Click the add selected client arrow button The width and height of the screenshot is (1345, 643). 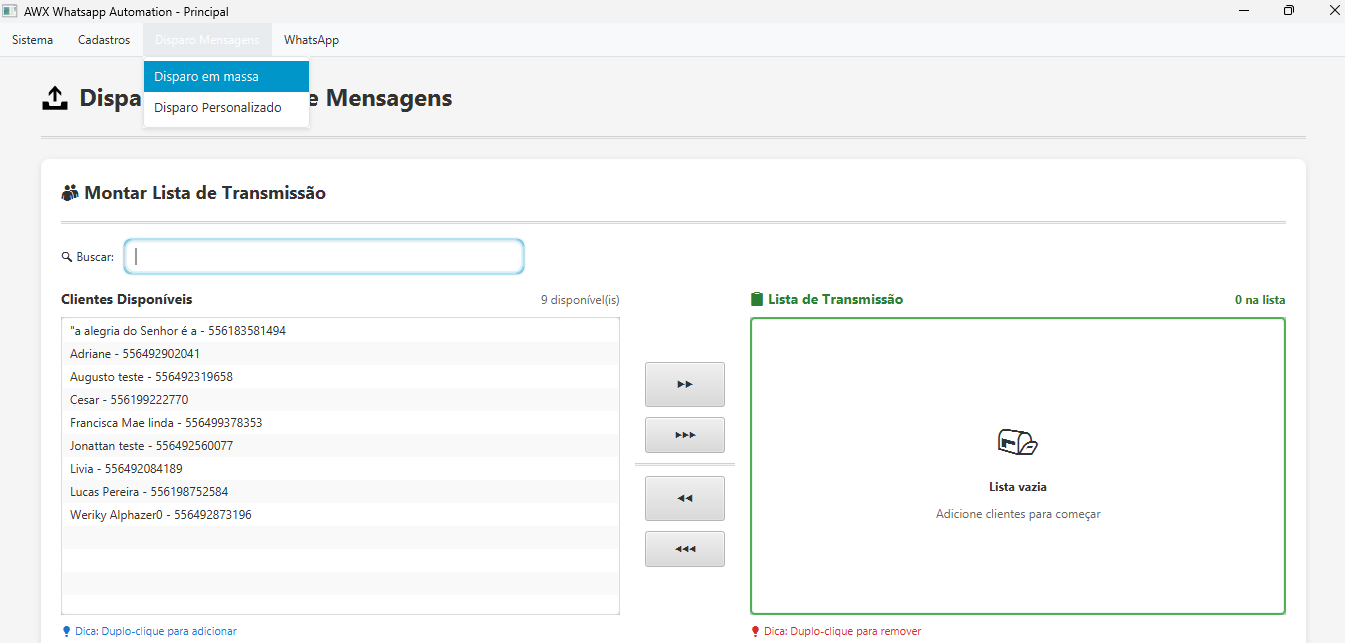point(684,384)
